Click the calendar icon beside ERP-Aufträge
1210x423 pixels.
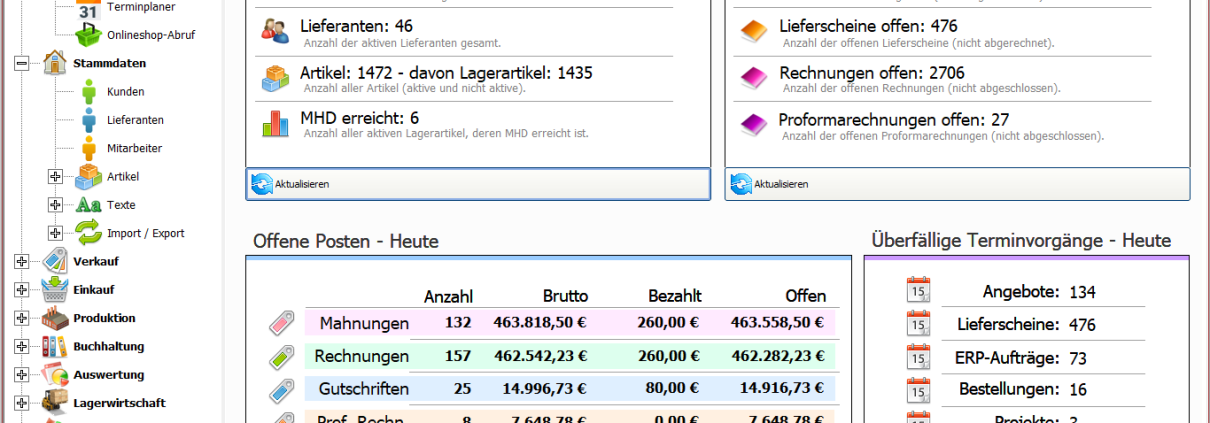click(919, 357)
